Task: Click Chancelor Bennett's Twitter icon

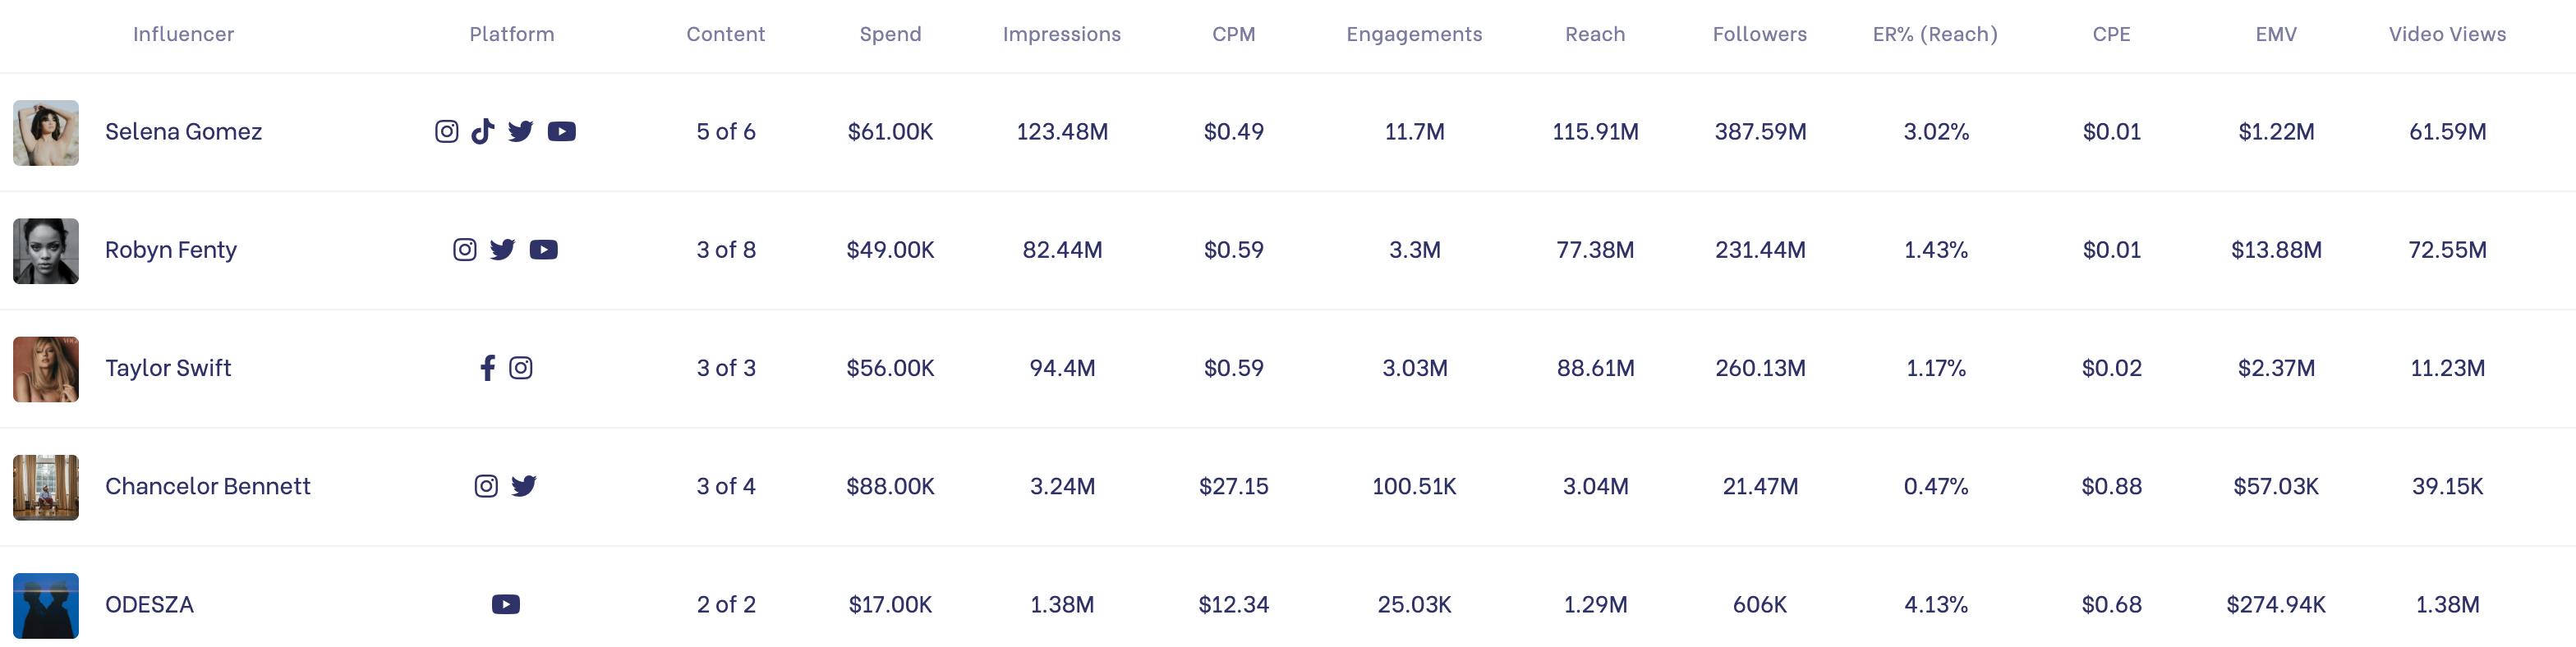Action: coord(525,486)
